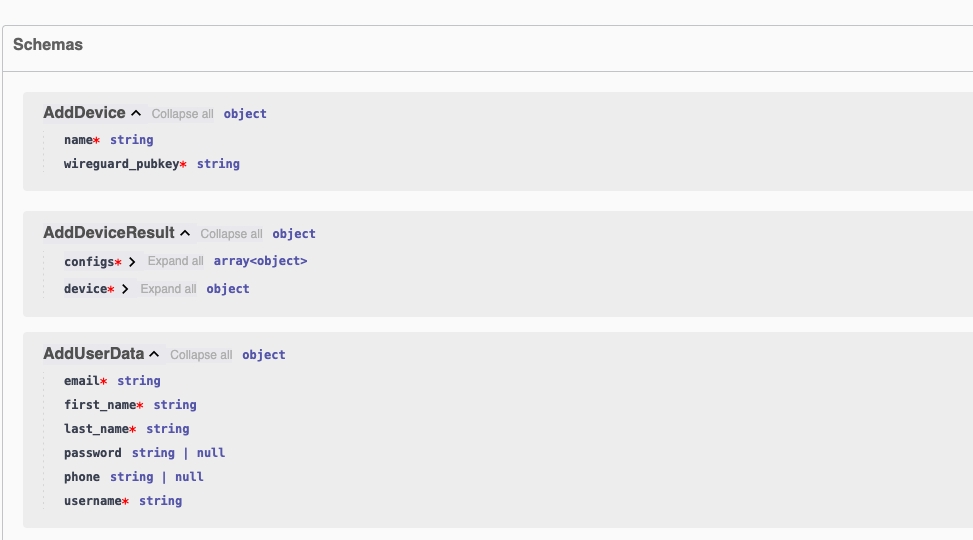Click the array<object> type label of configs
This screenshot has width=973, height=540.
260,261
